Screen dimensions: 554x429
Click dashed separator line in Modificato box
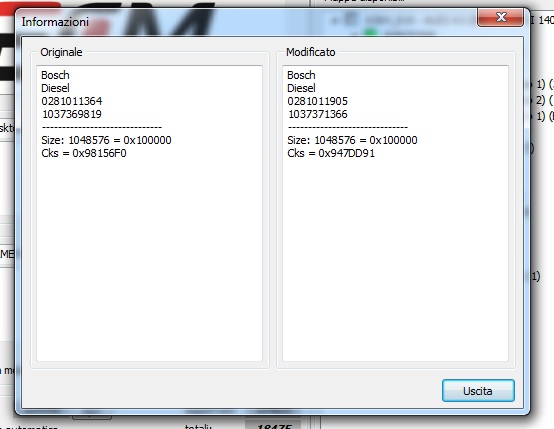coord(348,127)
